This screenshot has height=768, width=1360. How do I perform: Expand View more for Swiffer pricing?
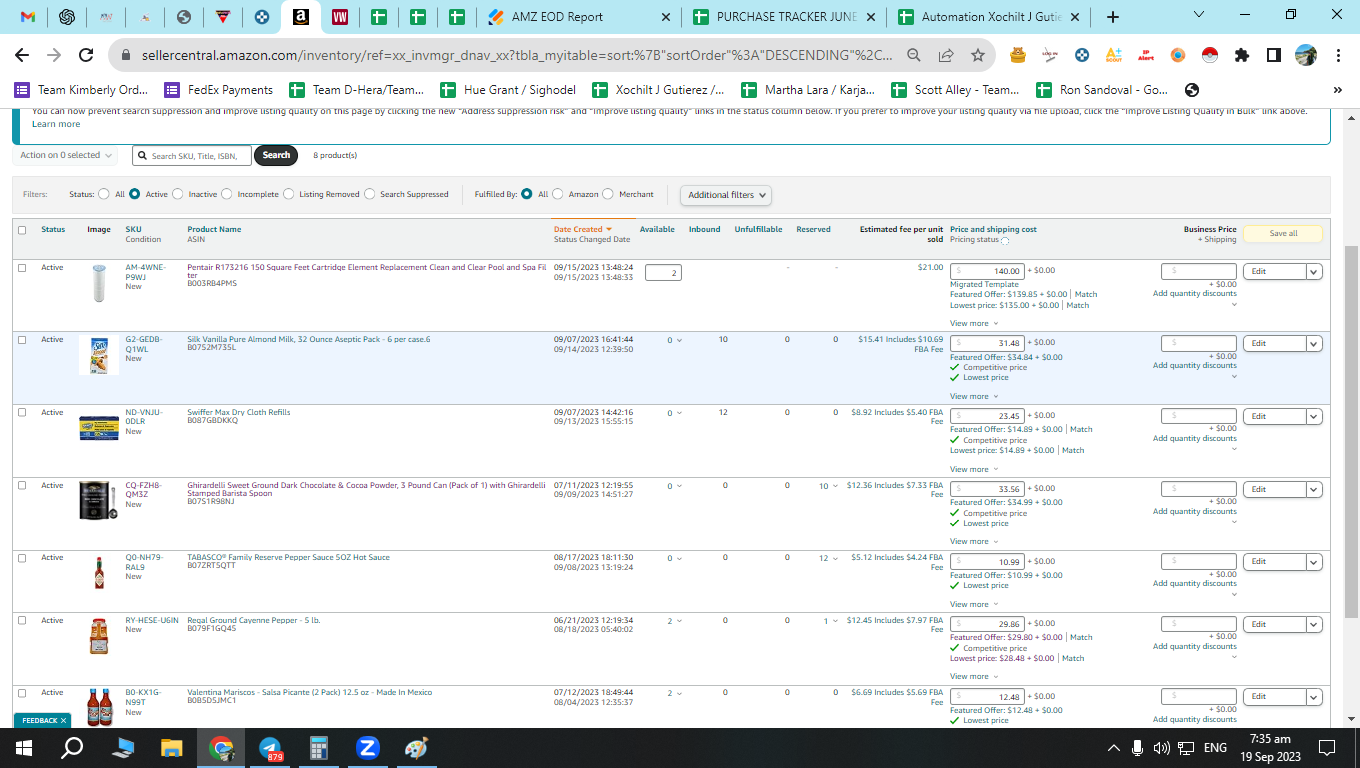pos(972,469)
